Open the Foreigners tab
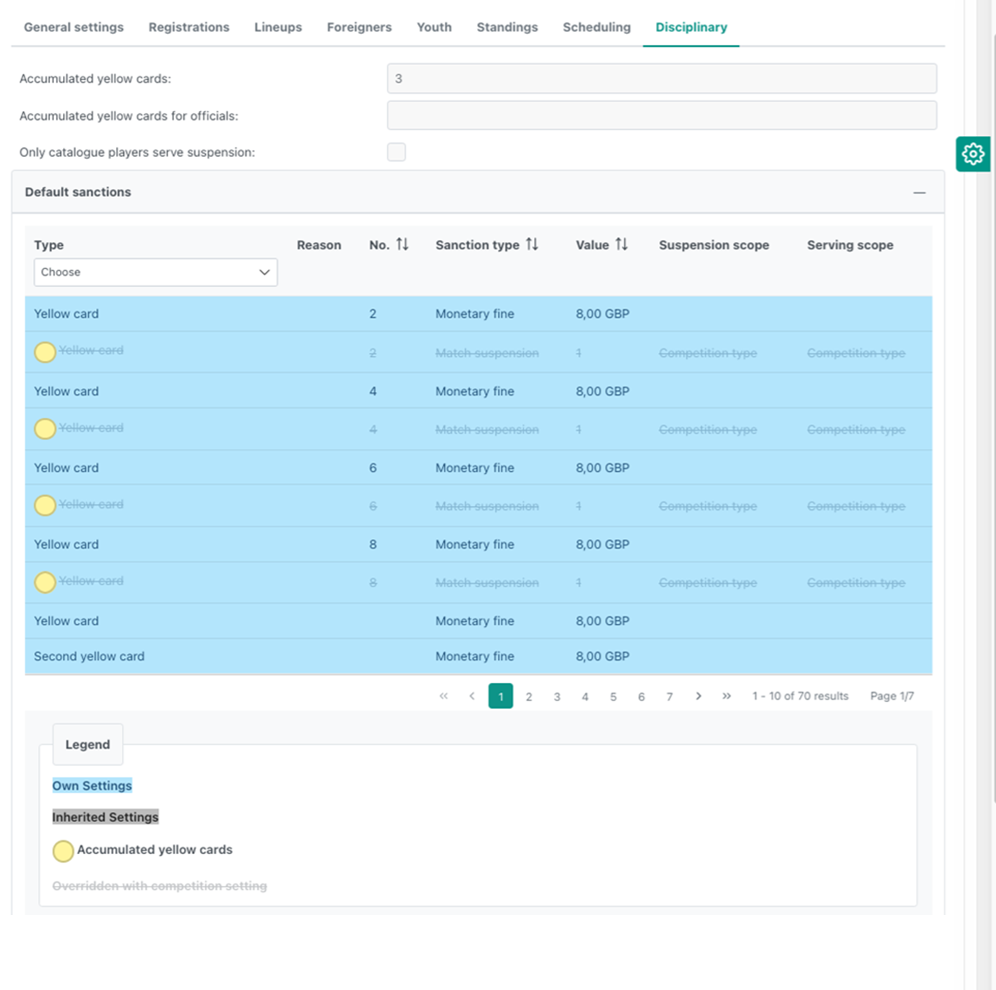The image size is (996, 990). (x=359, y=27)
